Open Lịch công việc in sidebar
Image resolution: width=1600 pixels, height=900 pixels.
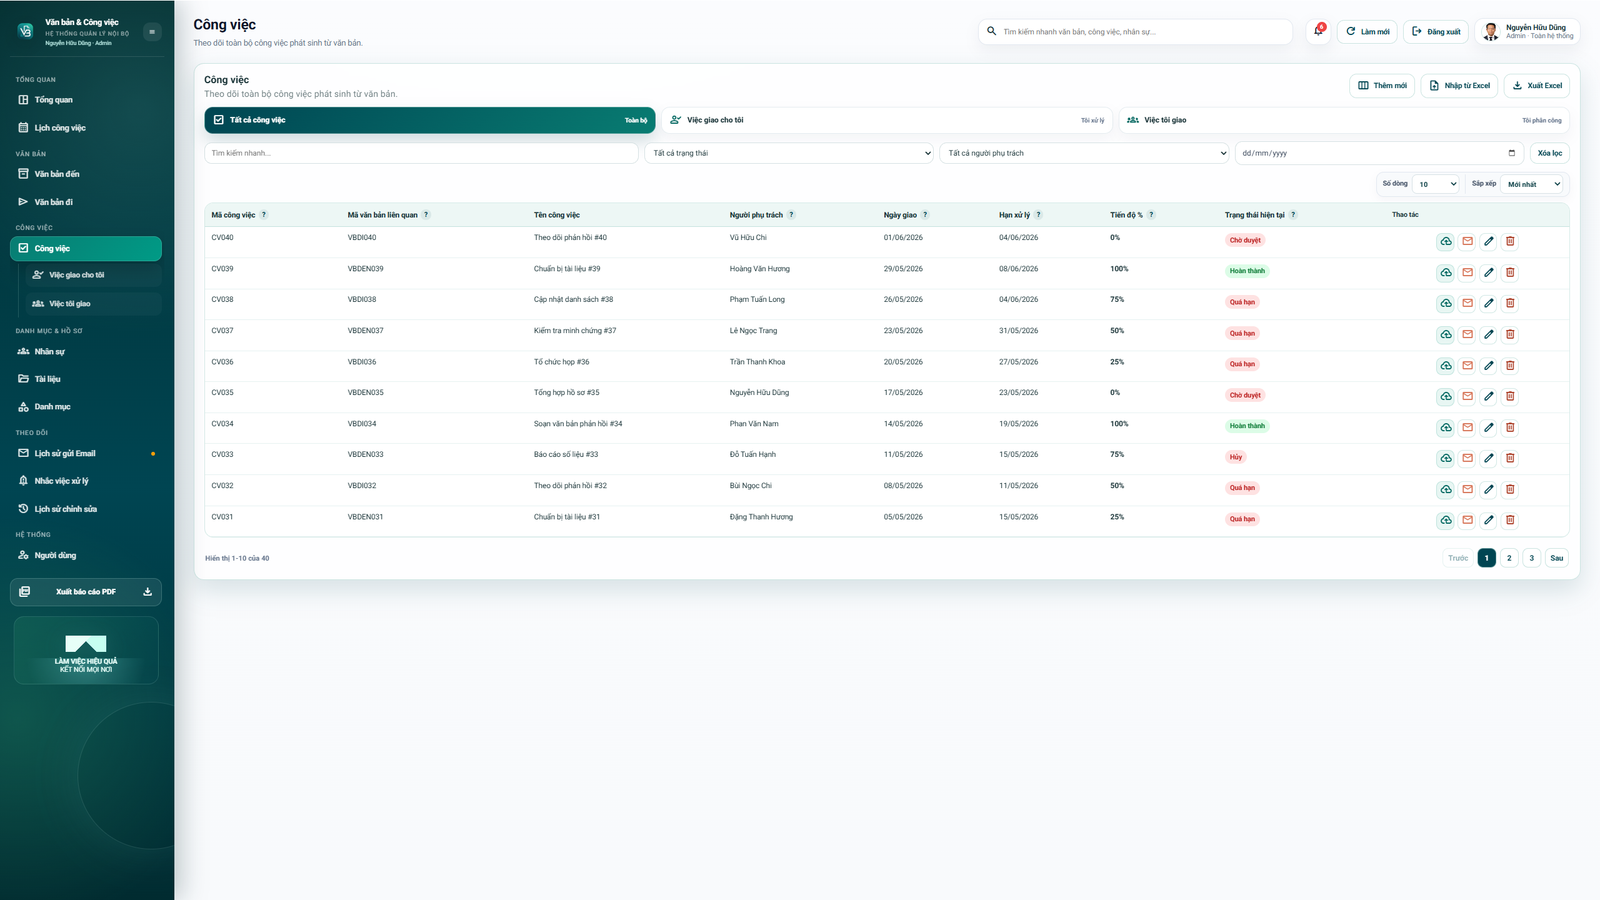coord(86,128)
